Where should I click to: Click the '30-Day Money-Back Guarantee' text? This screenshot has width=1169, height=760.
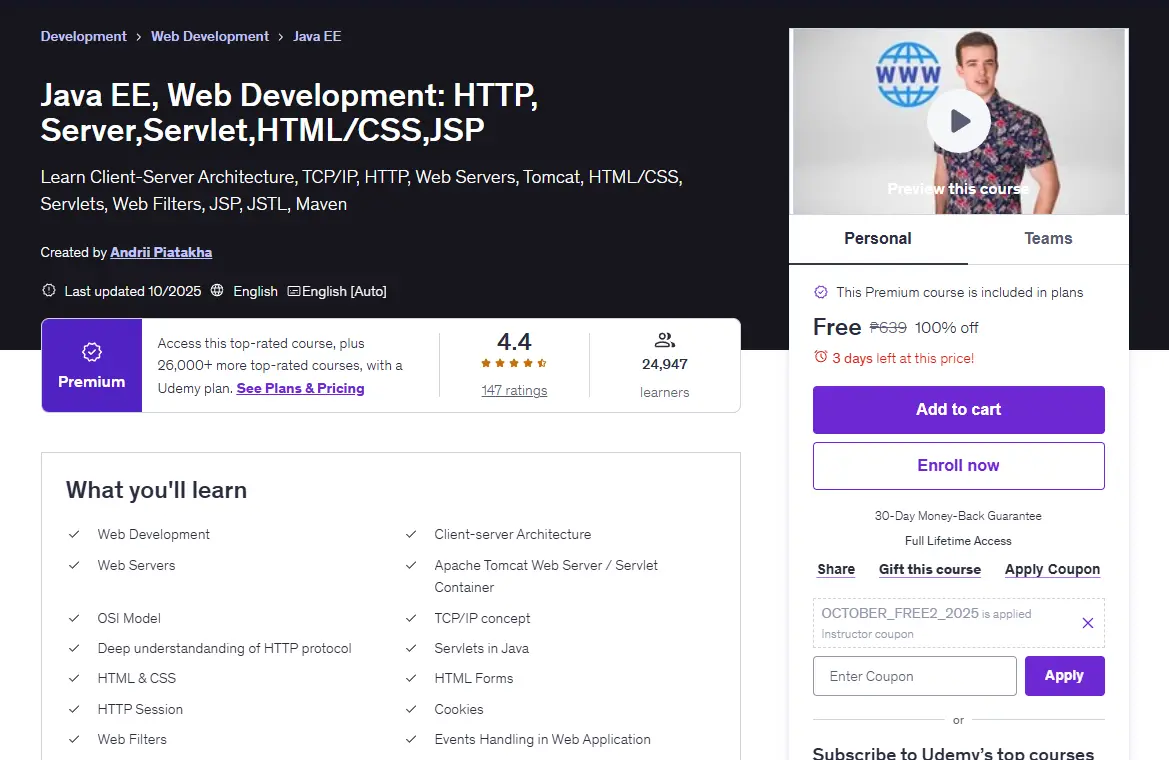958,515
